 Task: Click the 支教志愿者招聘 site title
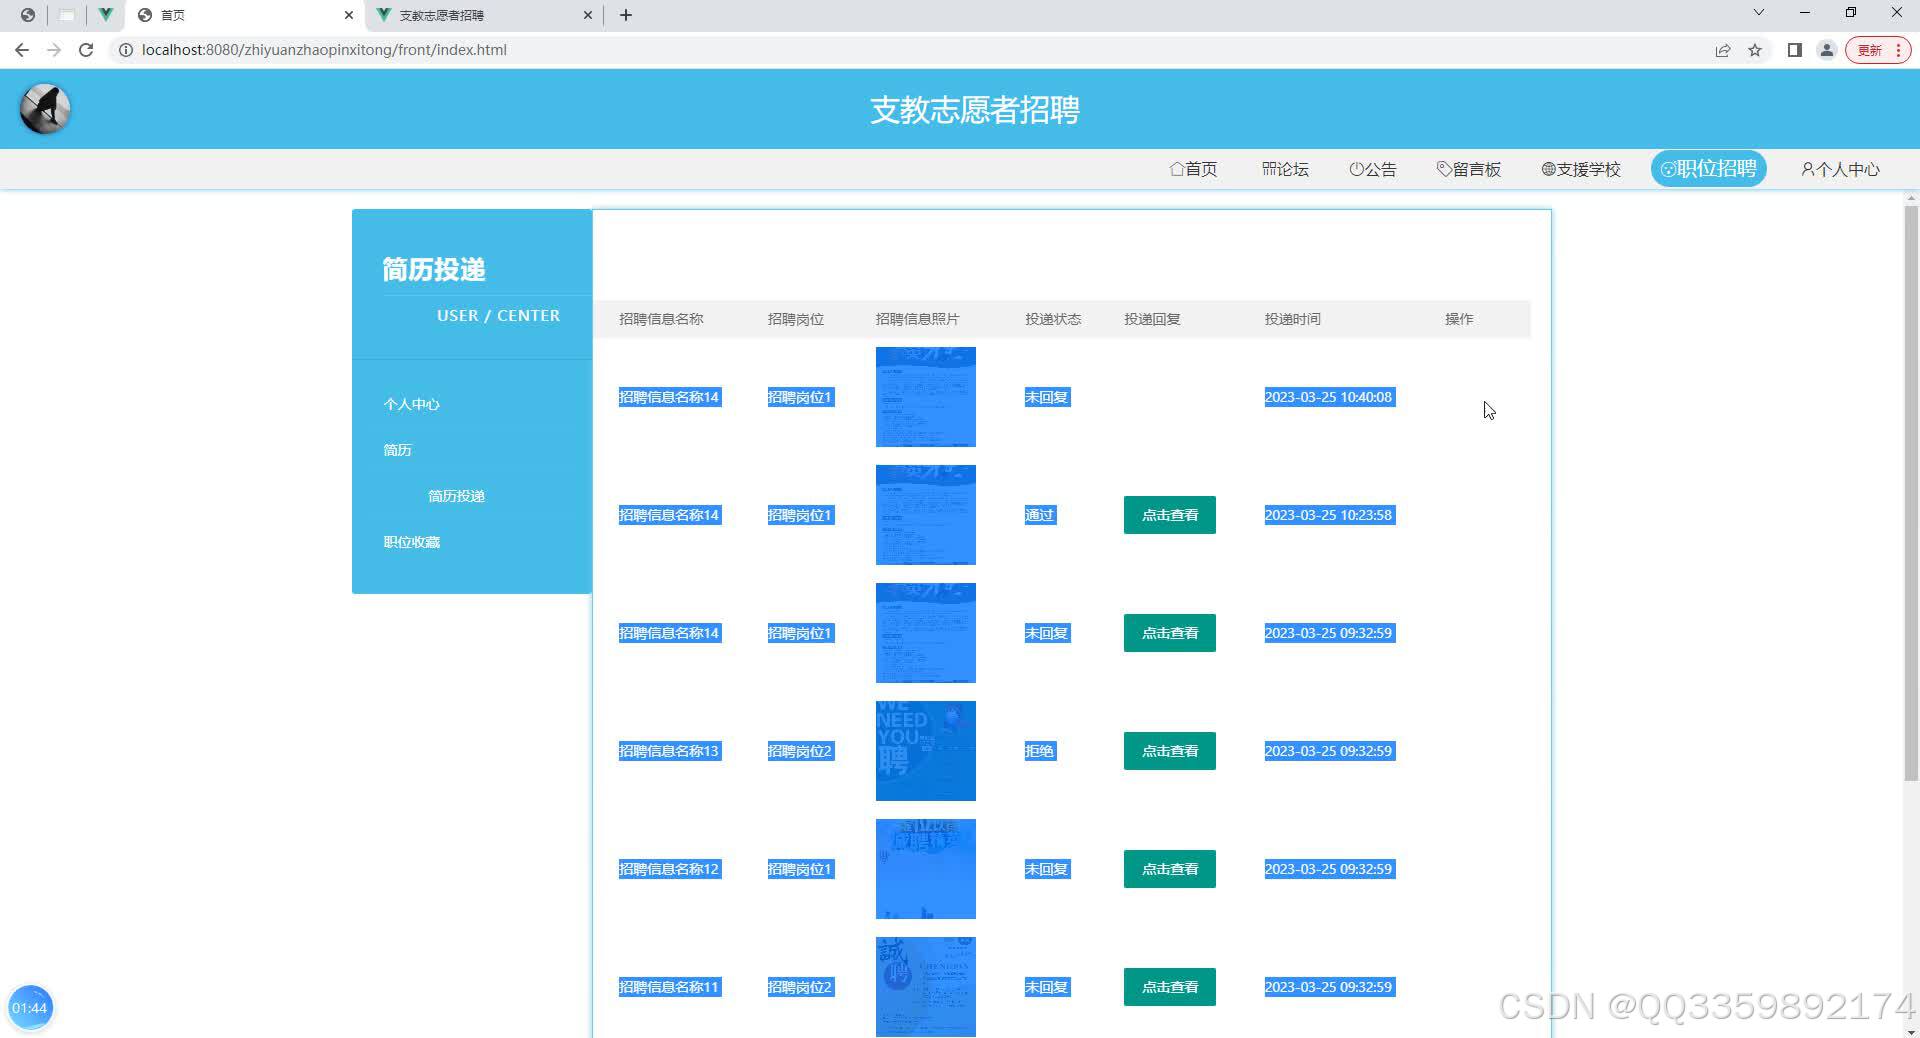point(975,109)
